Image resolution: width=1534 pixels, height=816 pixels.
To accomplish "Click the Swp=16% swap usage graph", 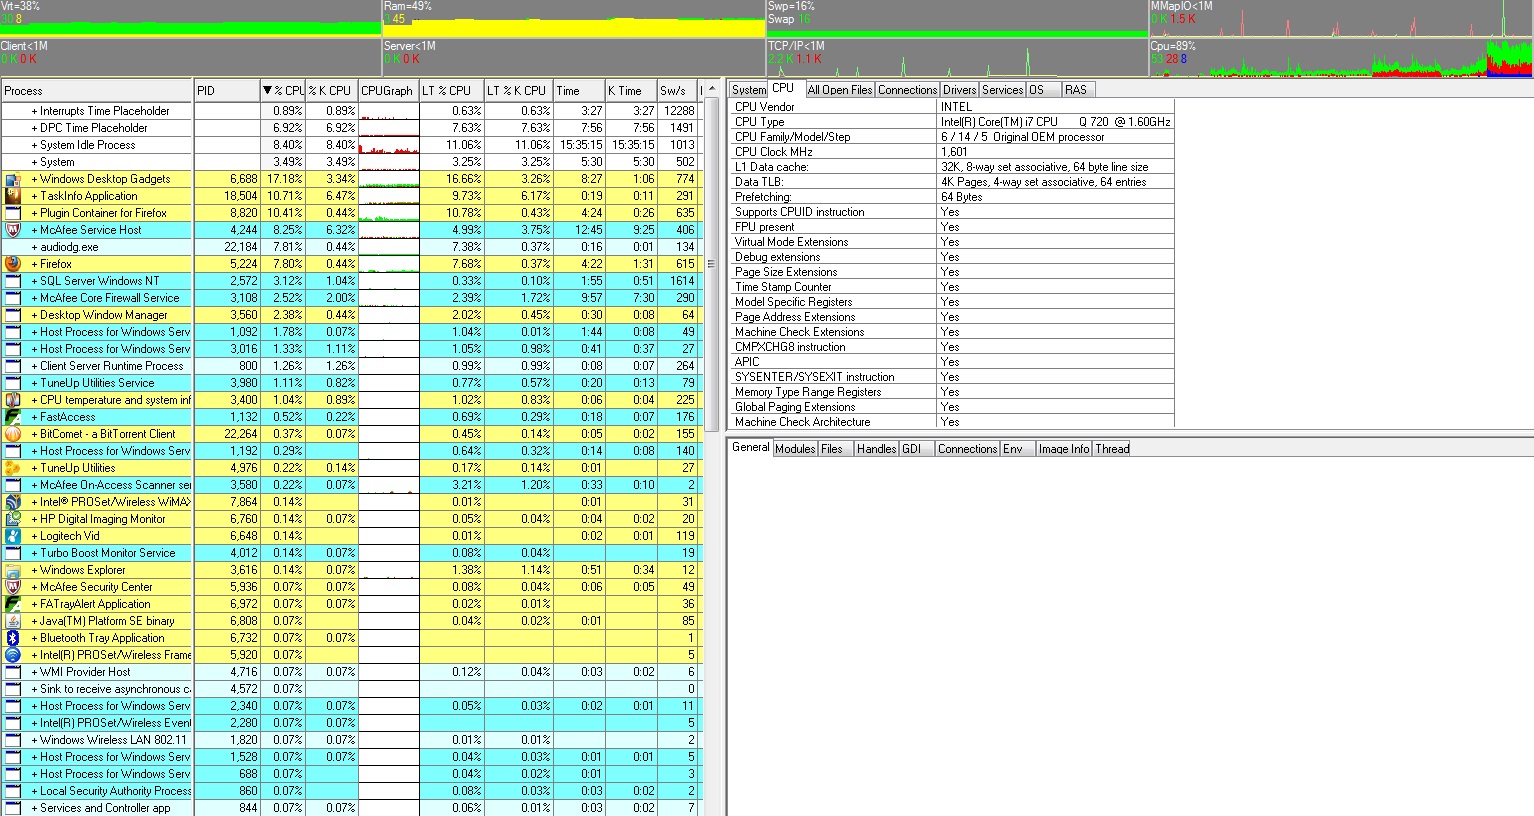I will 957,19.
